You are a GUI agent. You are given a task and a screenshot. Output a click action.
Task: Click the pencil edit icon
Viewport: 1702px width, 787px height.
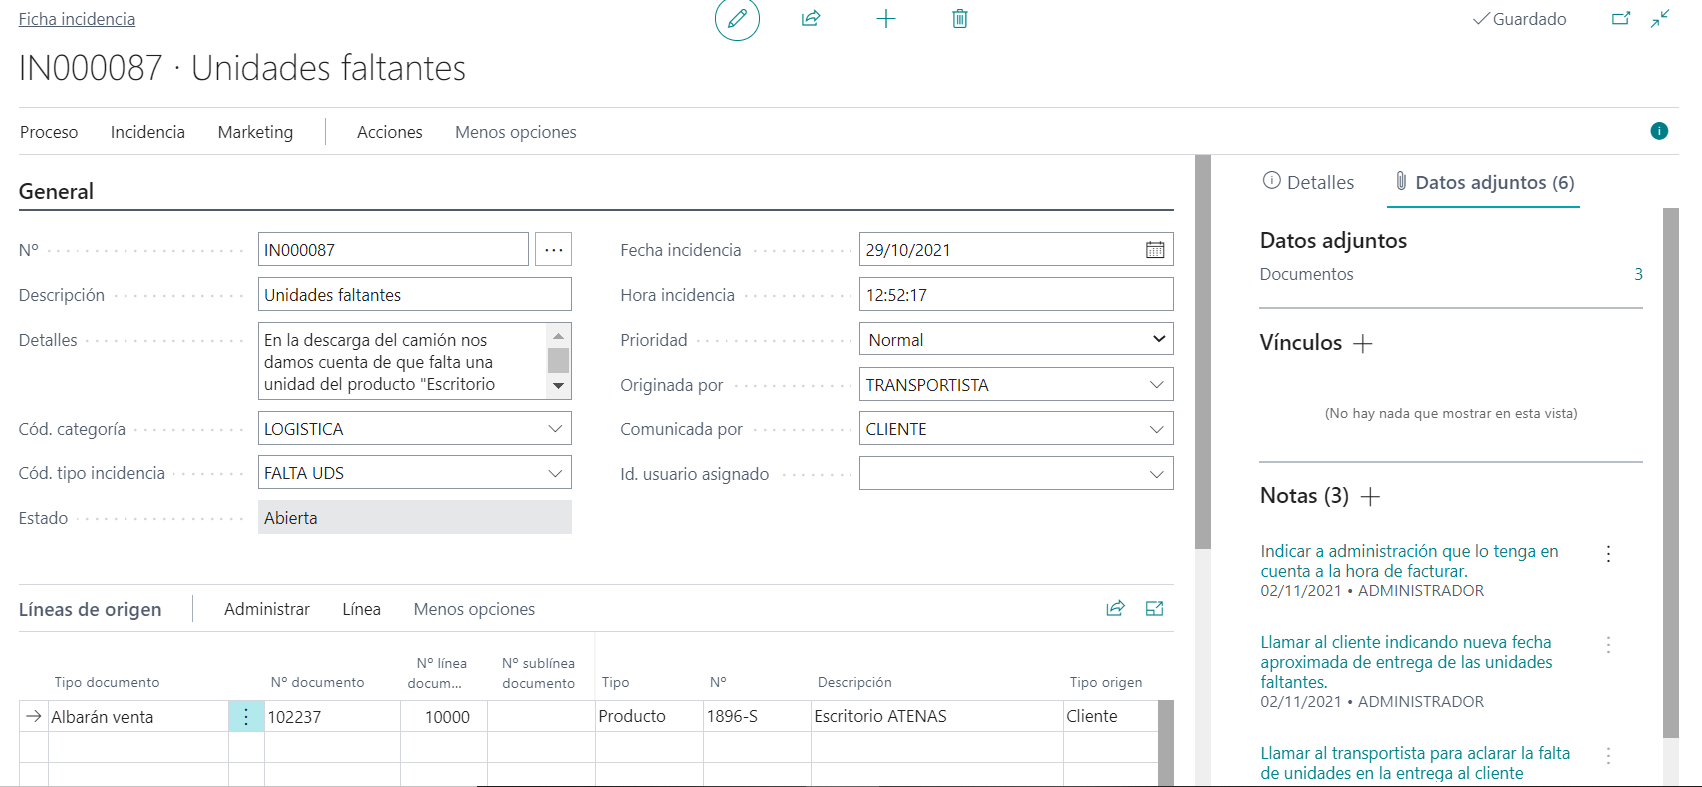(x=737, y=19)
